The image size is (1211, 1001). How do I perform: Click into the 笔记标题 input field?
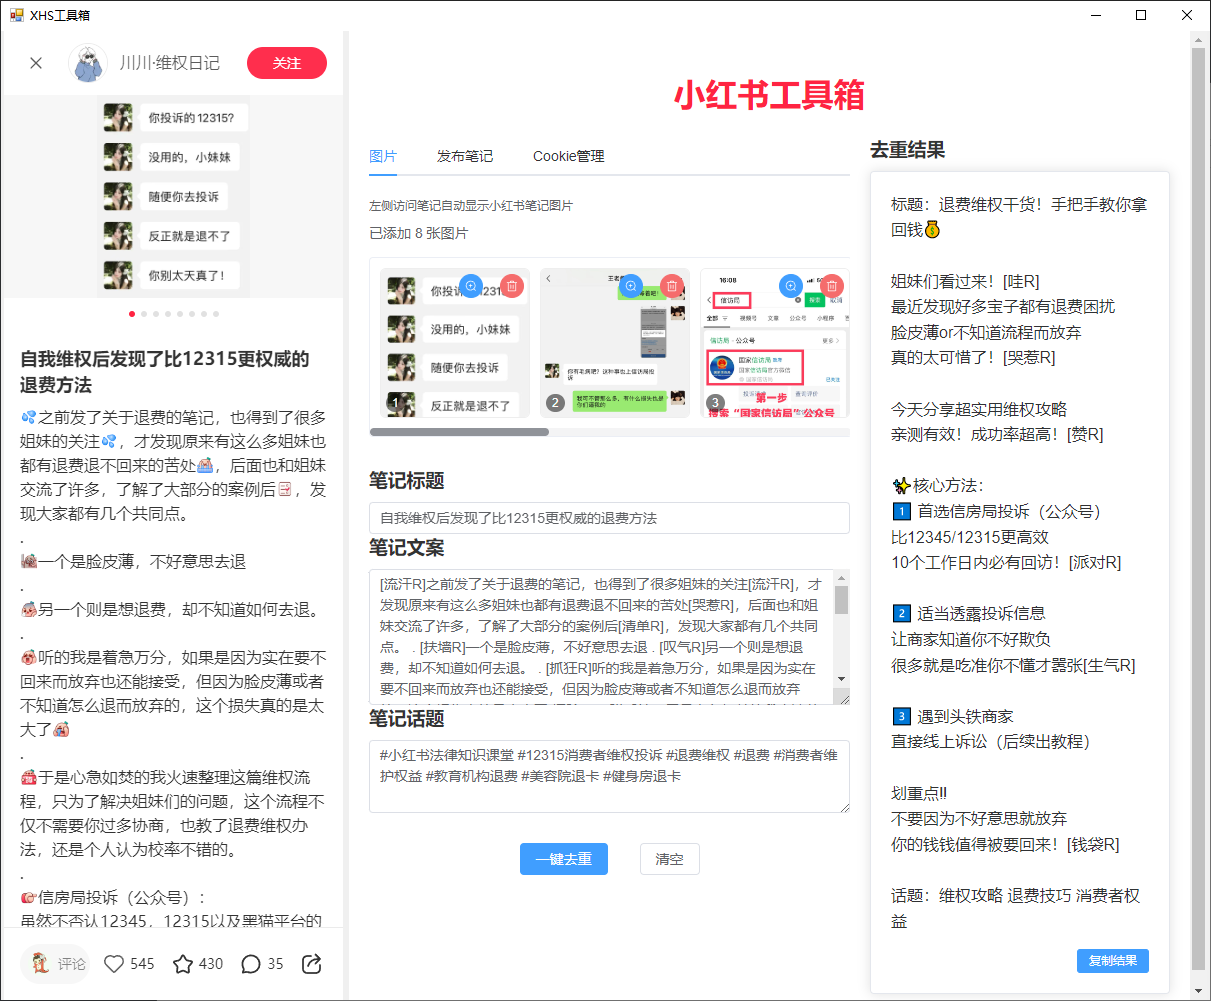coord(609,518)
